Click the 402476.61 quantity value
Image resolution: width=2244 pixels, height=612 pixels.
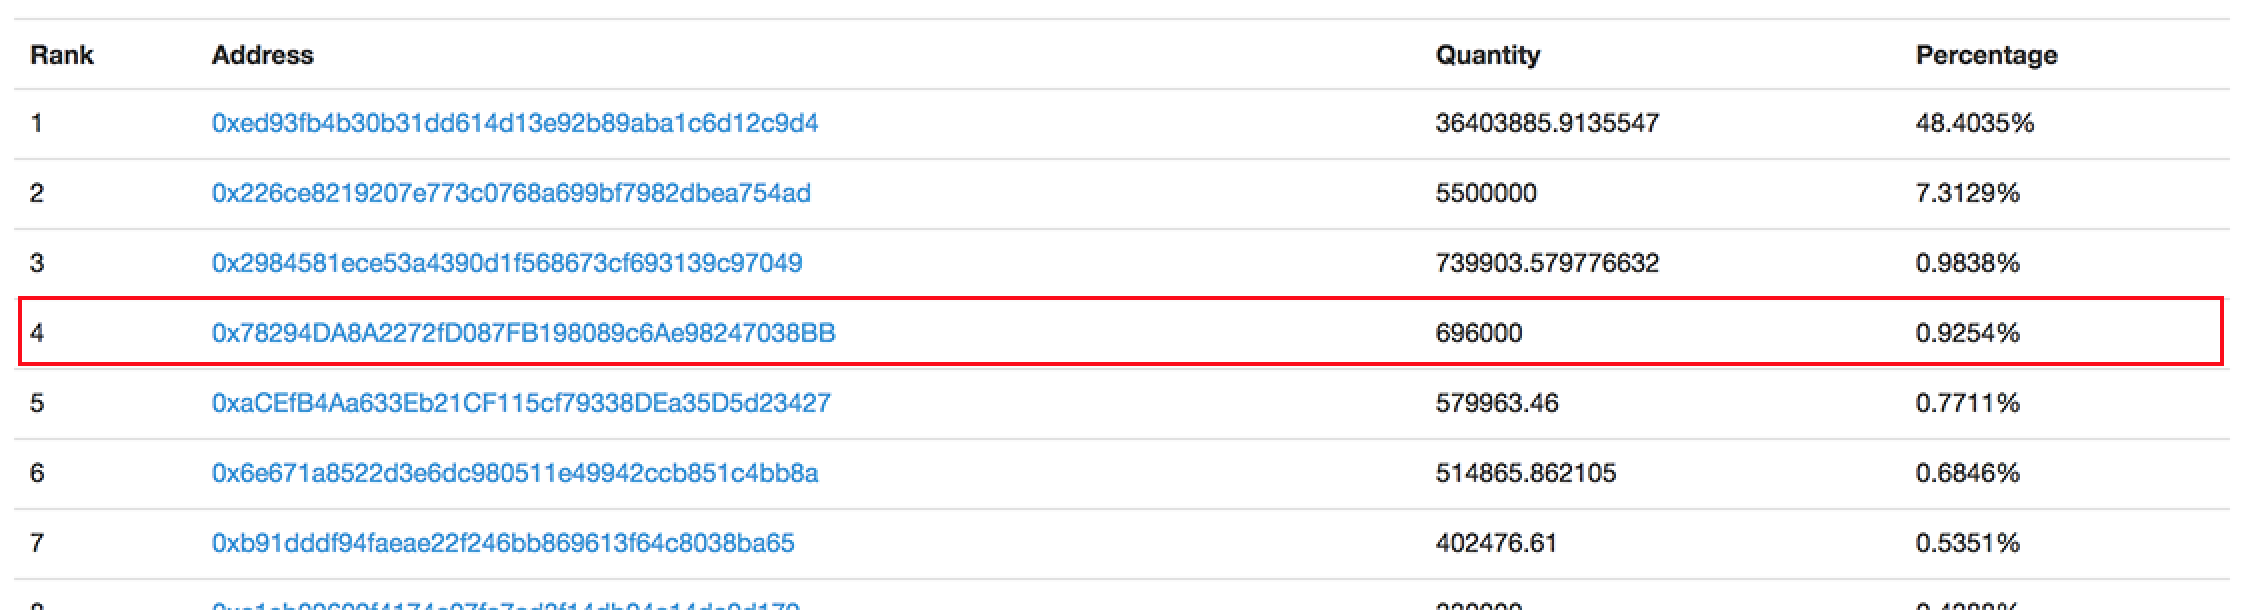1496,543
